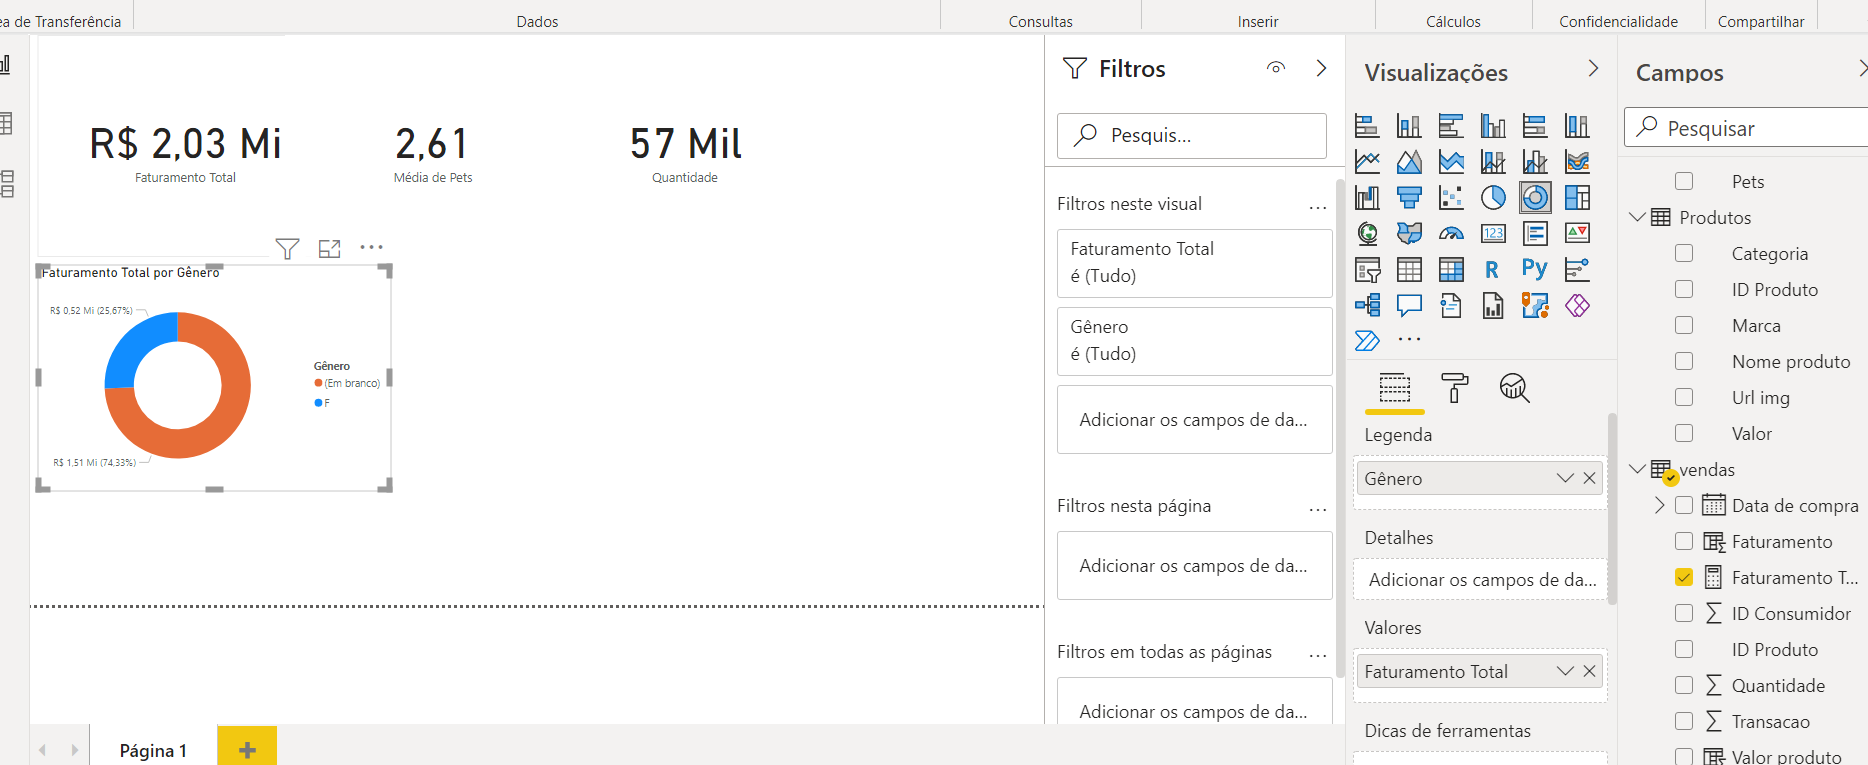
Task: Choose the R script visual
Action: [x=1493, y=270]
